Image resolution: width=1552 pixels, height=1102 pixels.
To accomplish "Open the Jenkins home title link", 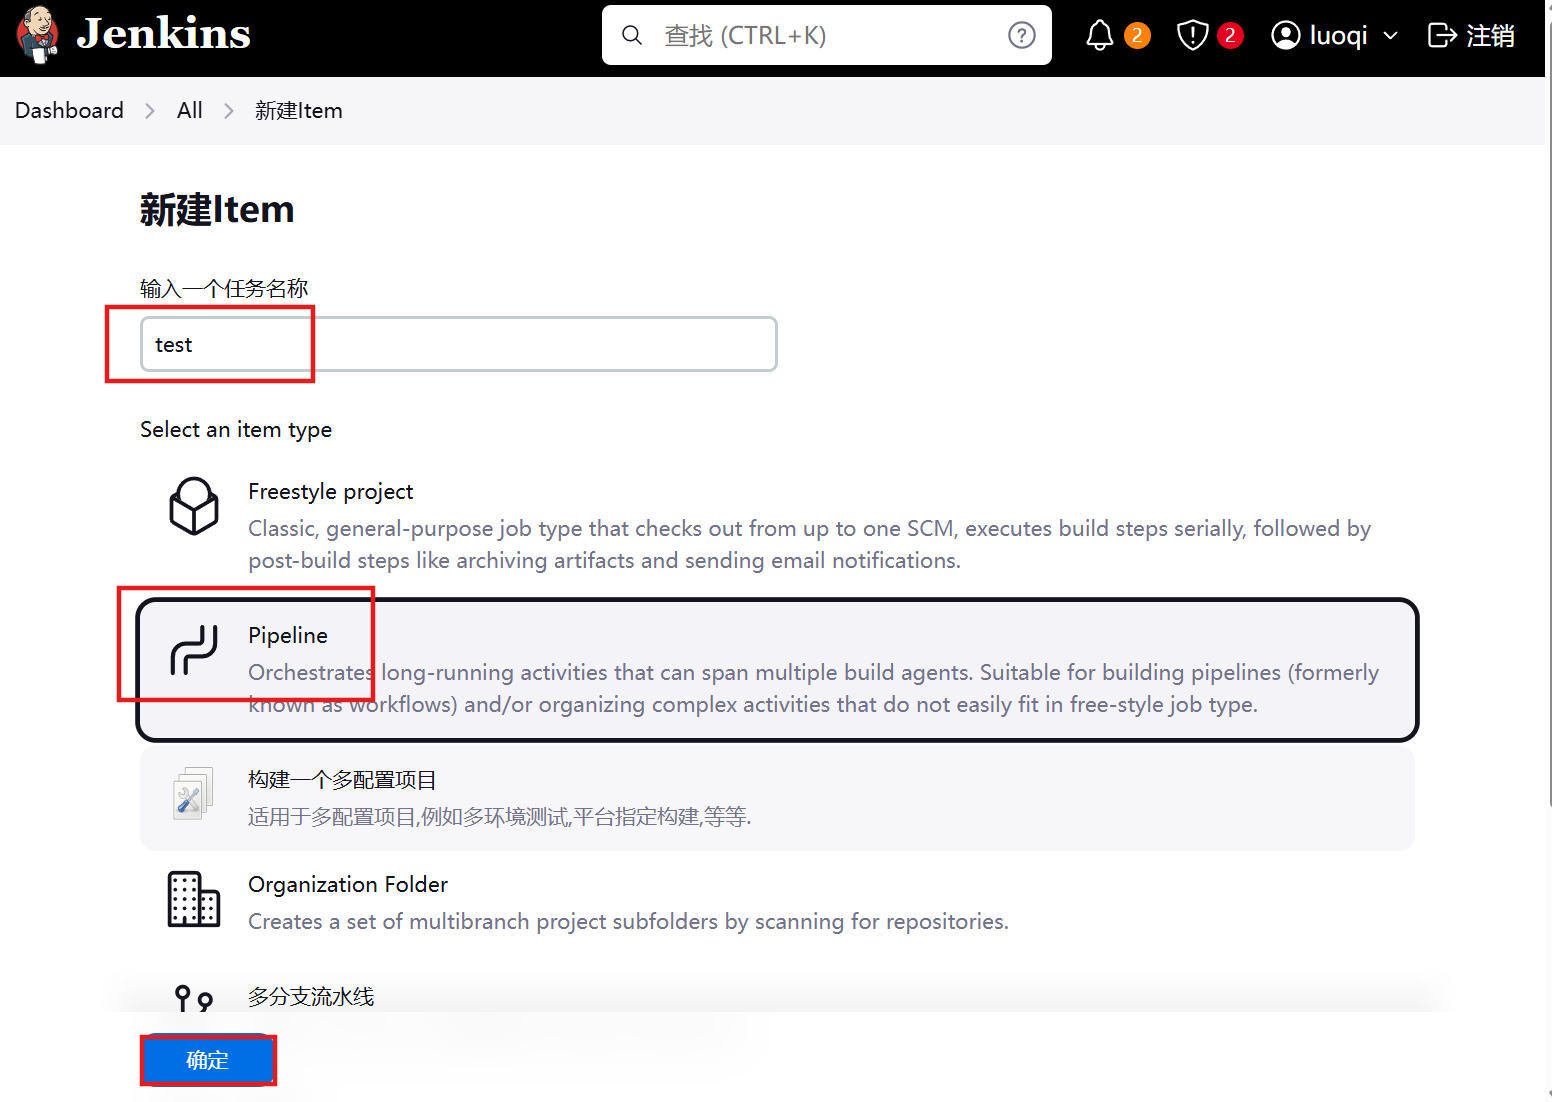I will point(164,34).
